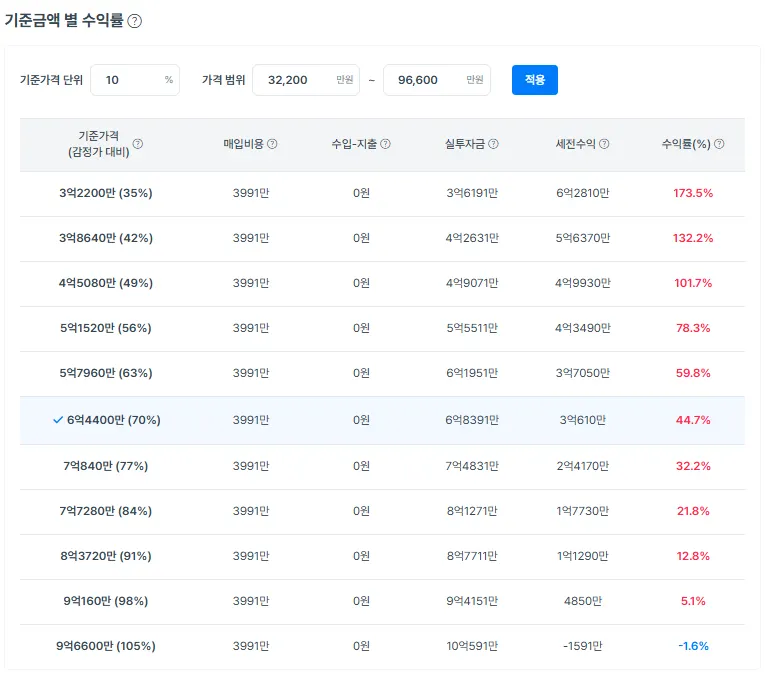Click actual investment 4억9071만

[x=472, y=283]
